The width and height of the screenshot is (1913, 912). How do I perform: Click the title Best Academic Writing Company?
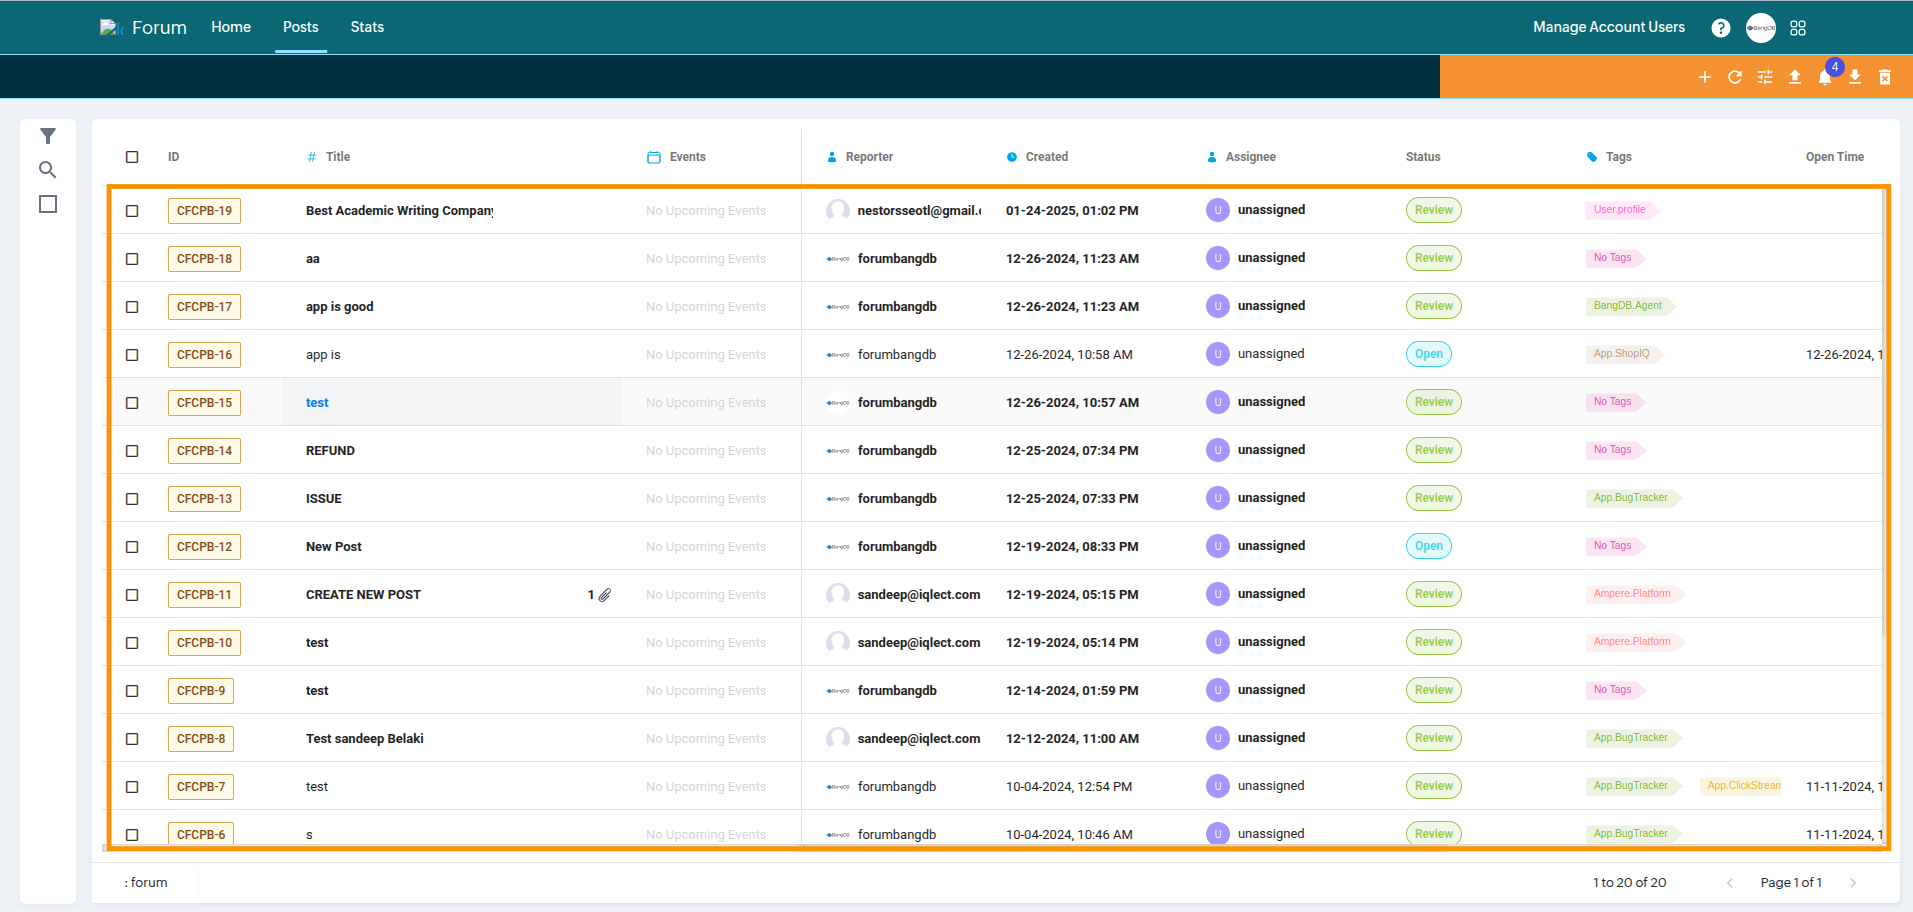click(400, 211)
